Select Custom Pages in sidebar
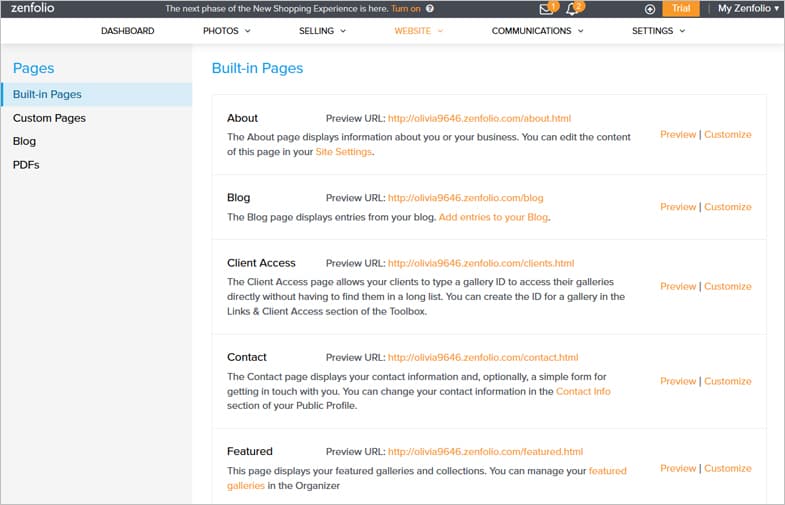This screenshot has width=785, height=505. click(49, 118)
